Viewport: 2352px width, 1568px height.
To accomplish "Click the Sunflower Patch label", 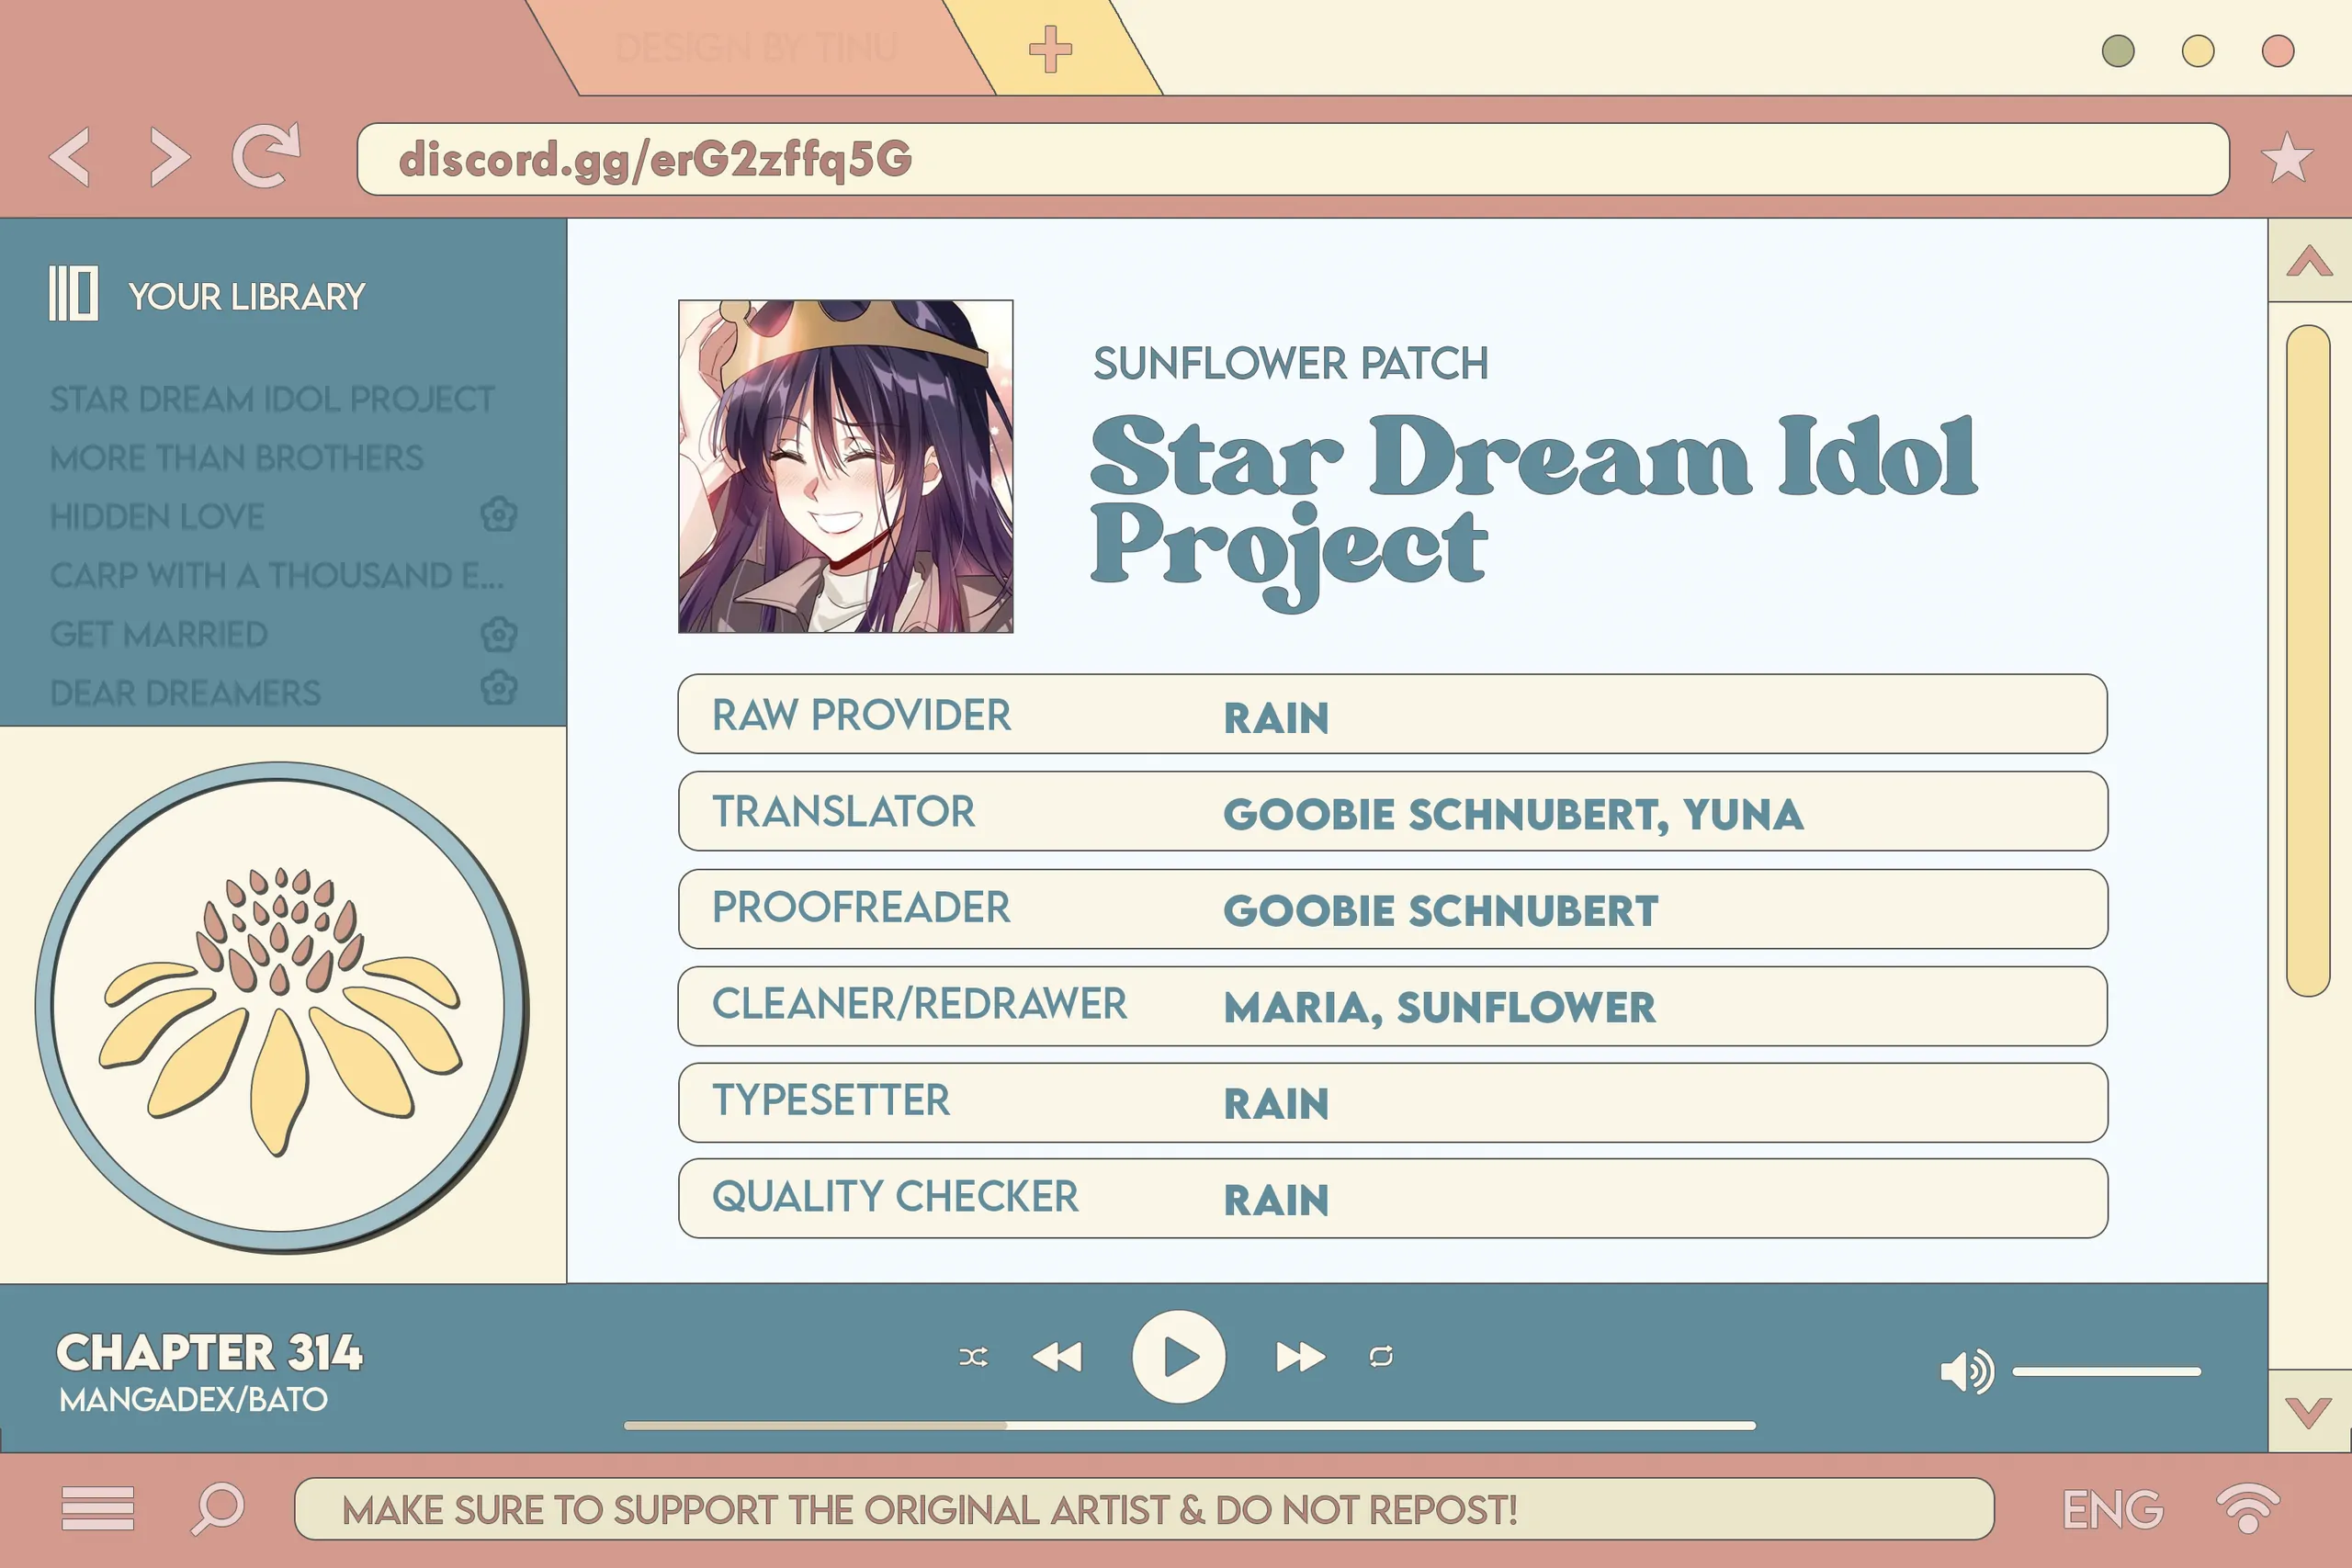I will click(x=1291, y=363).
